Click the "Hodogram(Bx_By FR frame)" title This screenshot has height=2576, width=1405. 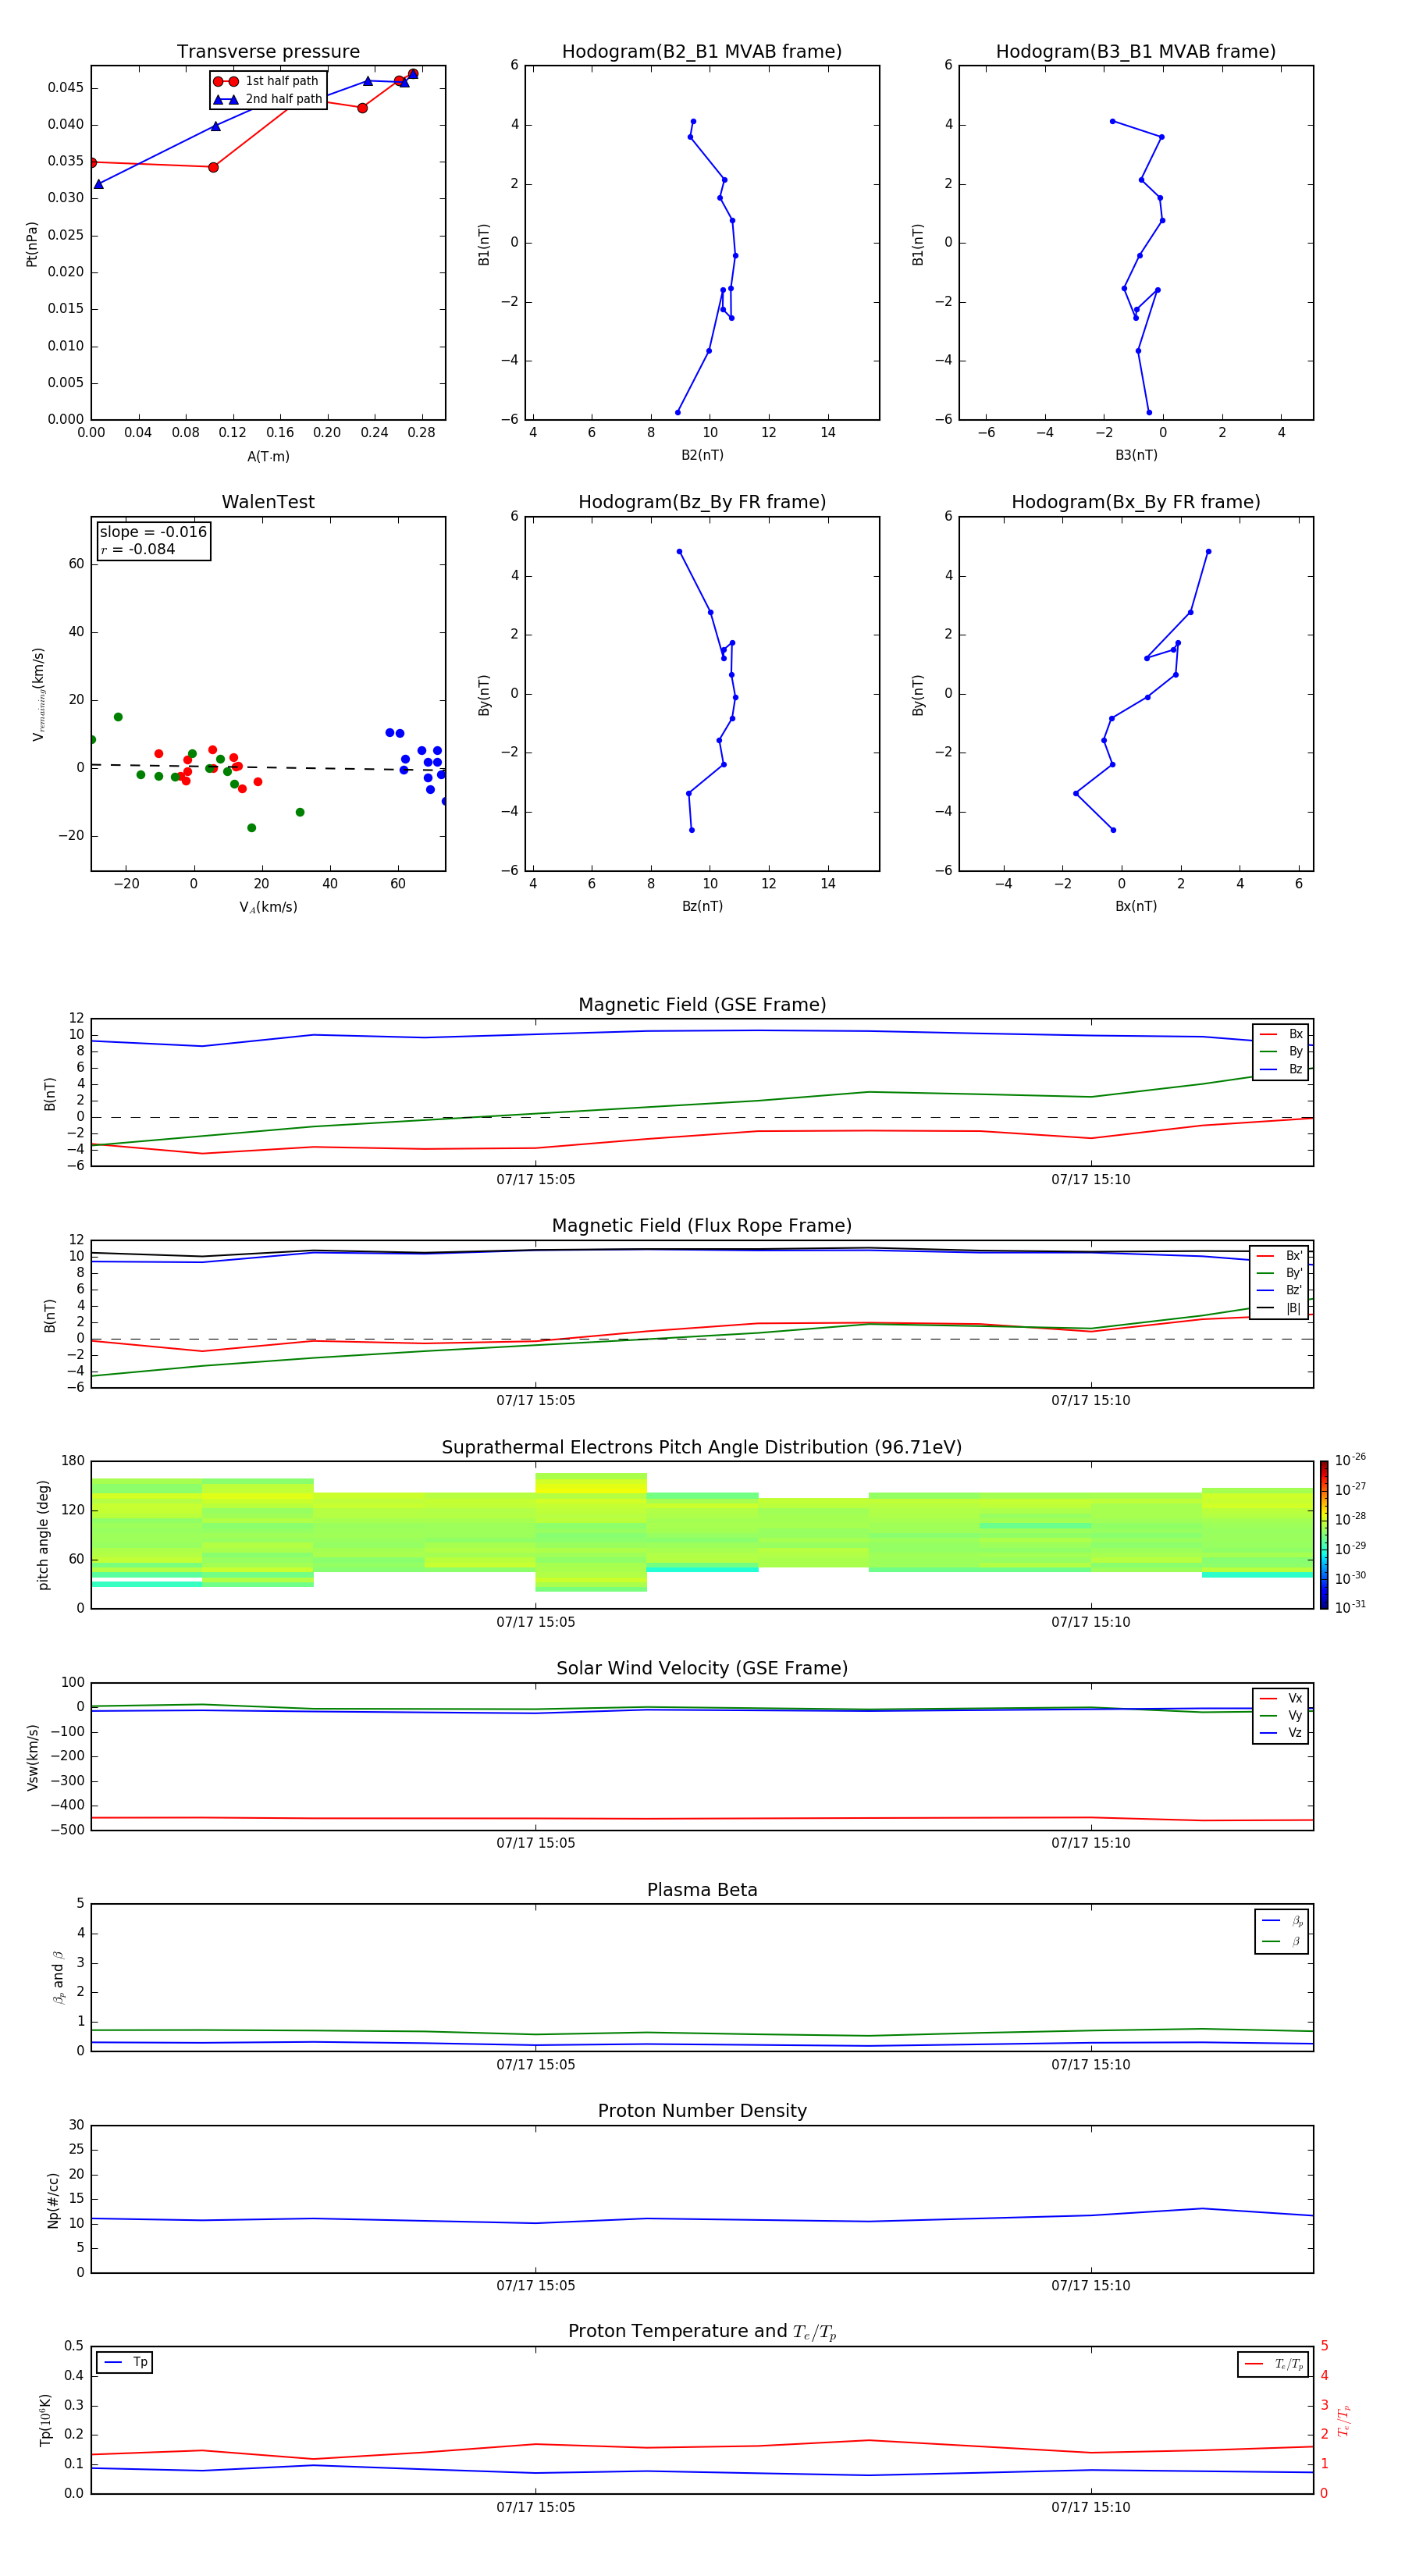1136,502
